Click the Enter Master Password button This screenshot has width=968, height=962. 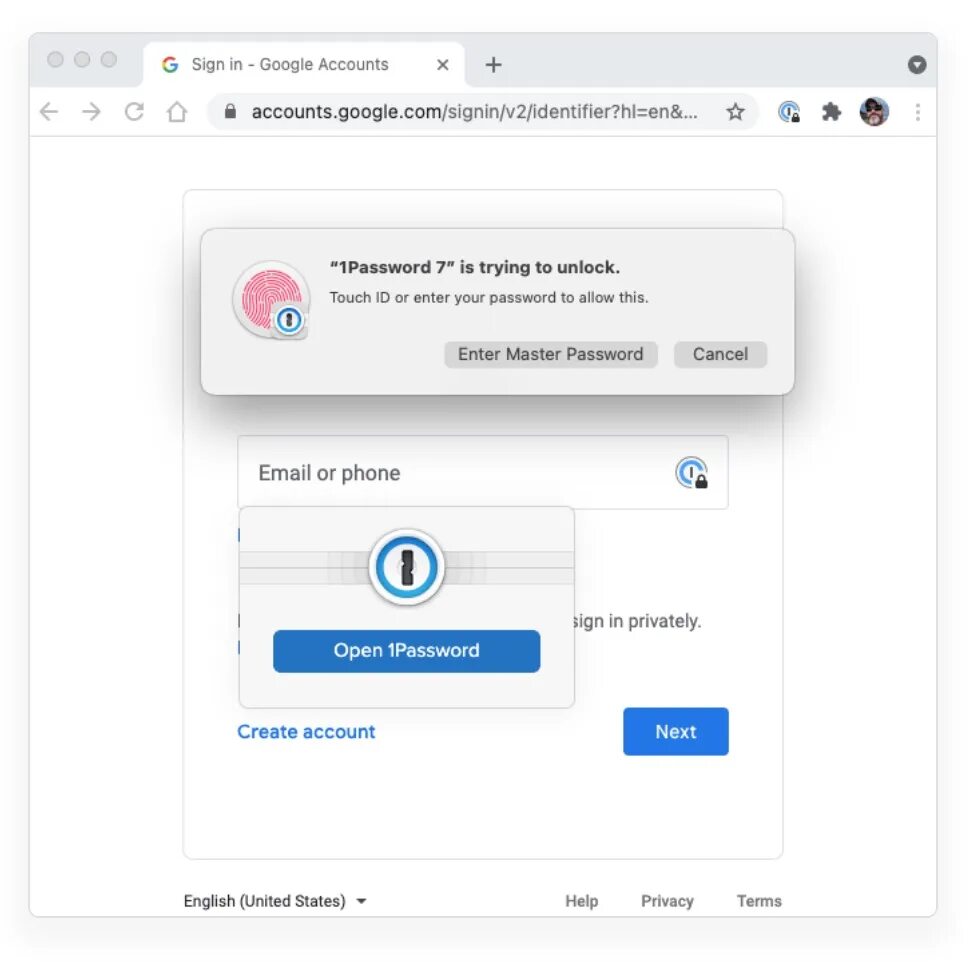(551, 354)
